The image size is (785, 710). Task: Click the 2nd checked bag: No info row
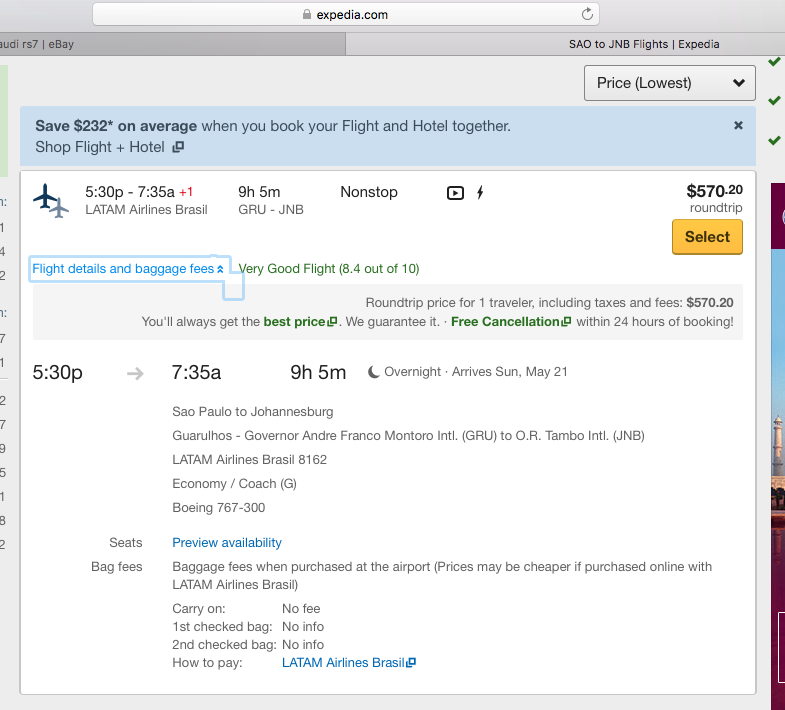click(248, 645)
